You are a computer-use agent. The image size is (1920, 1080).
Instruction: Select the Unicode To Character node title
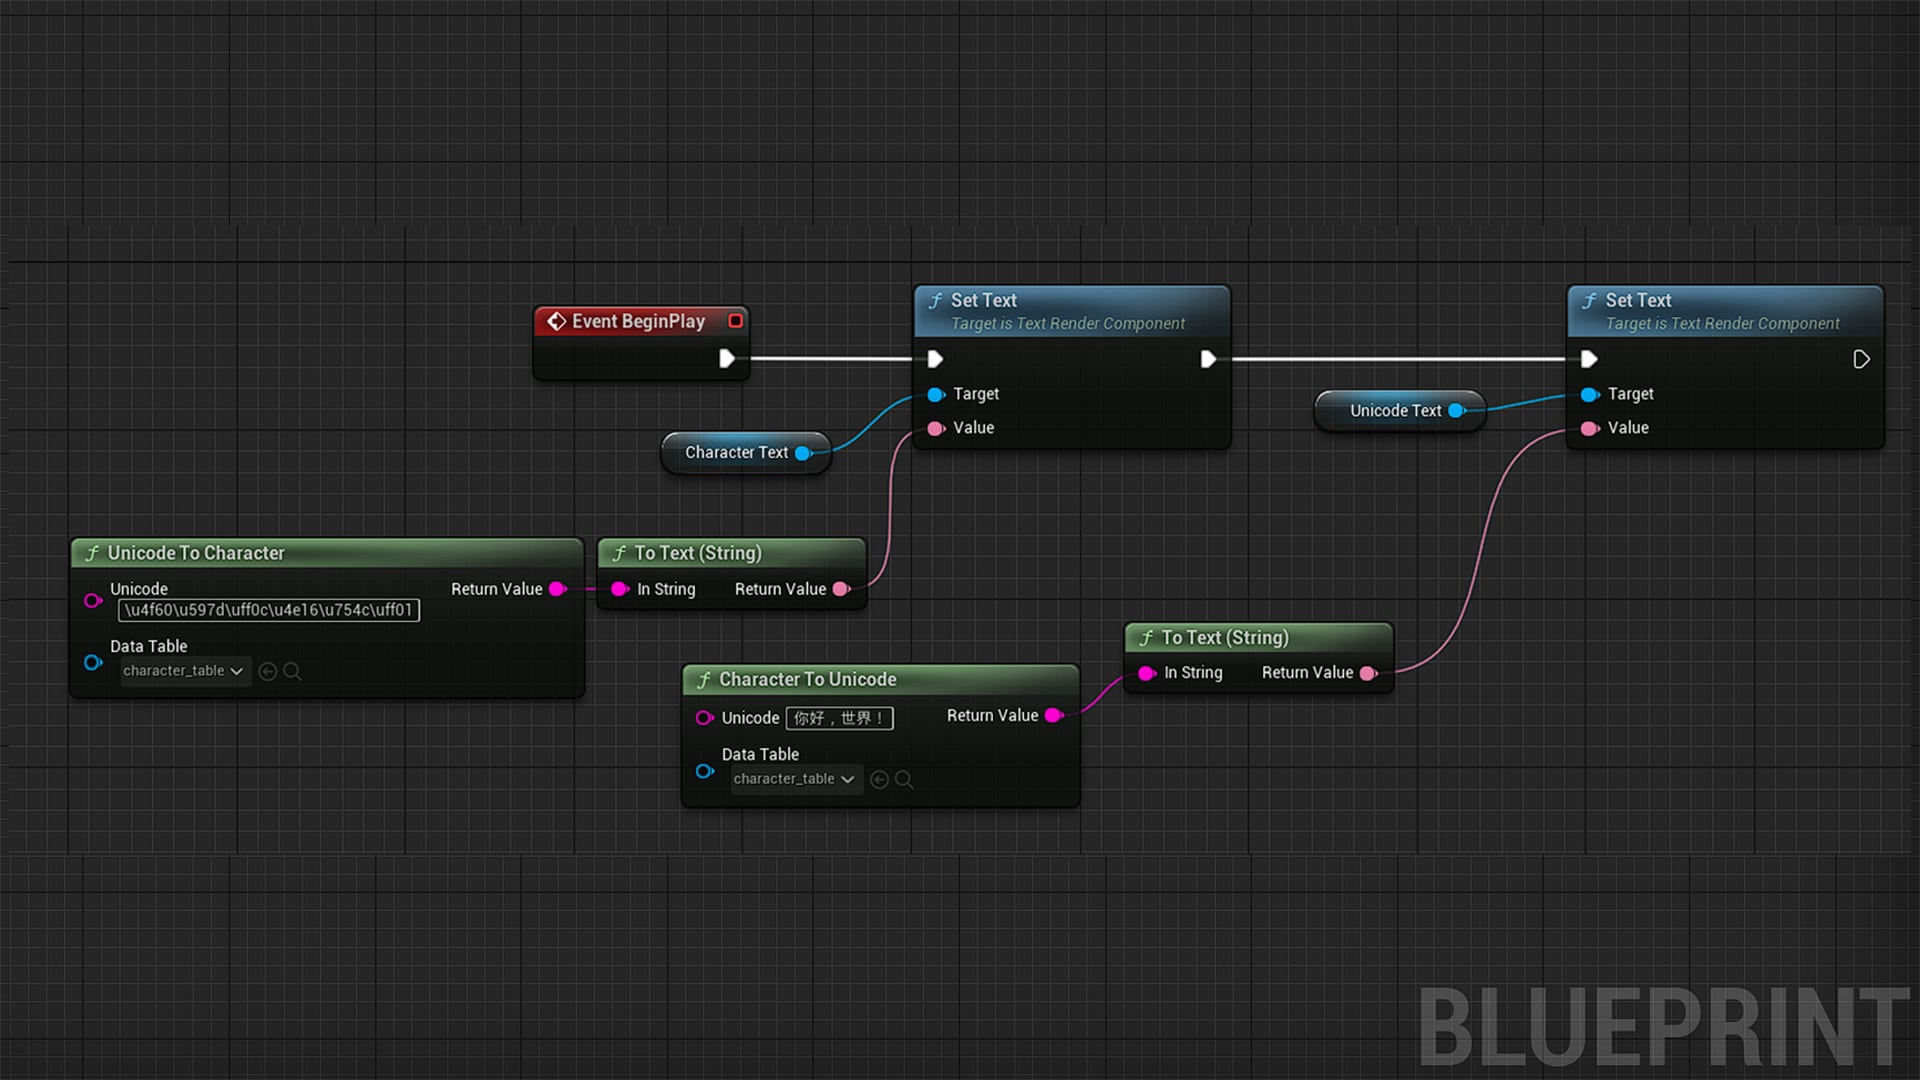pyautogui.click(x=196, y=553)
